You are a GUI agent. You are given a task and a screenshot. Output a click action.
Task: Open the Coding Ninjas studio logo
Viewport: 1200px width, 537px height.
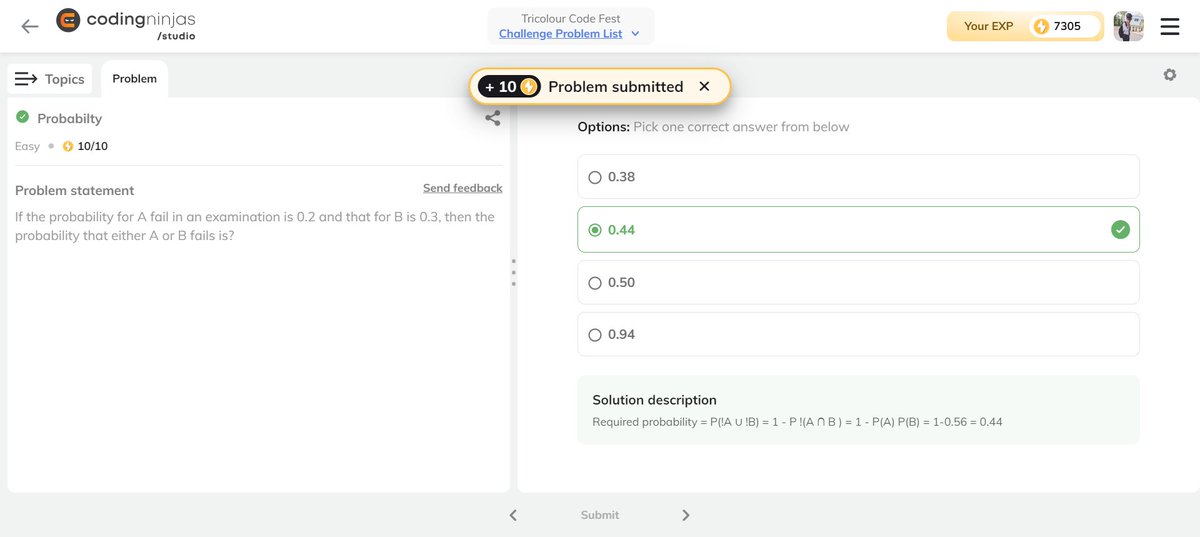click(126, 25)
